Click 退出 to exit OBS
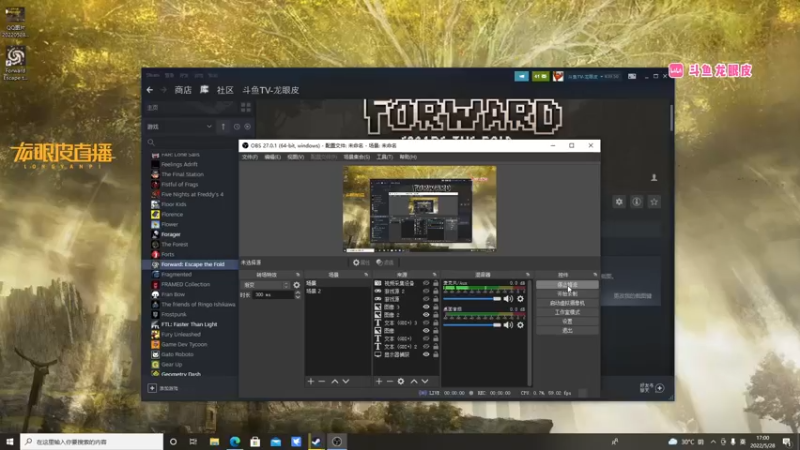The height and width of the screenshot is (450, 800). (x=567, y=331)
